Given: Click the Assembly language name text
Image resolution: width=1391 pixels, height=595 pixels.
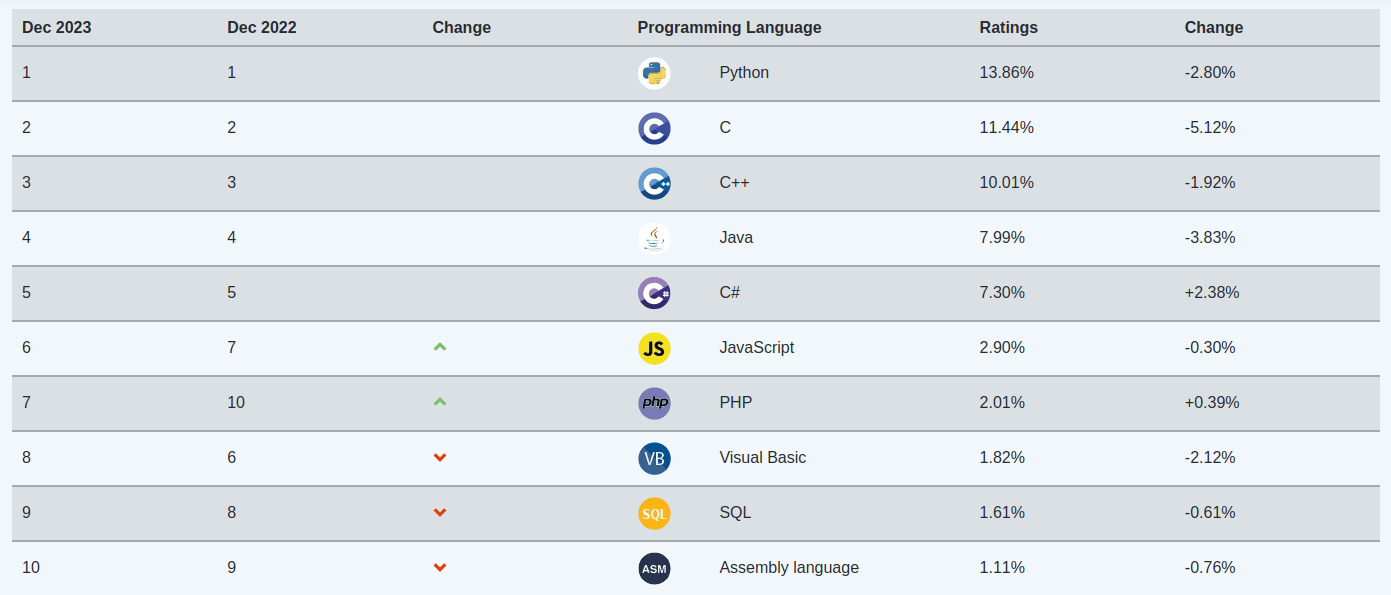Looking at the screenshot, I should pyautogui.click(x=789, y=568).
